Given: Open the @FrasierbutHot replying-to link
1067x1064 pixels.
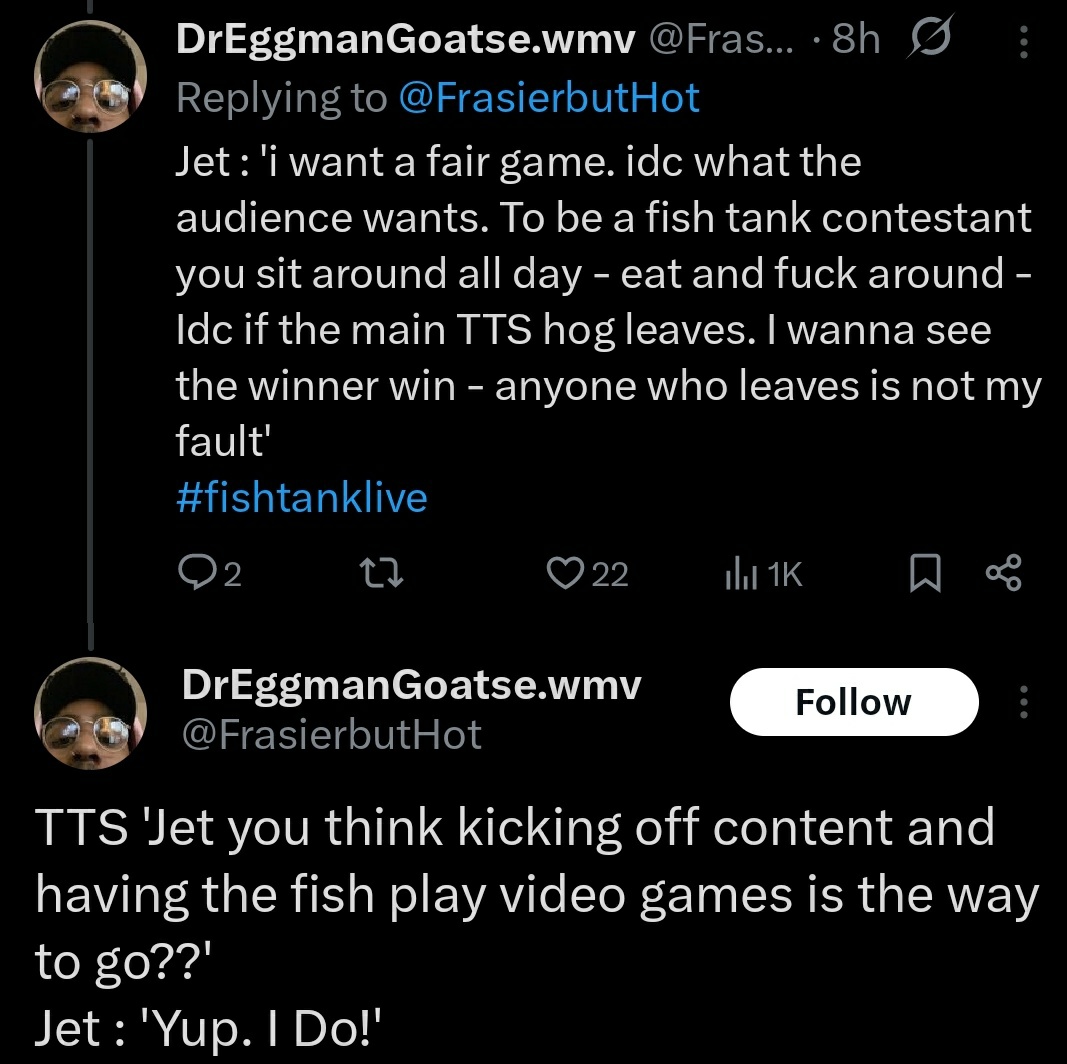Looking at the screenshot, I should [x=549, y=98].
